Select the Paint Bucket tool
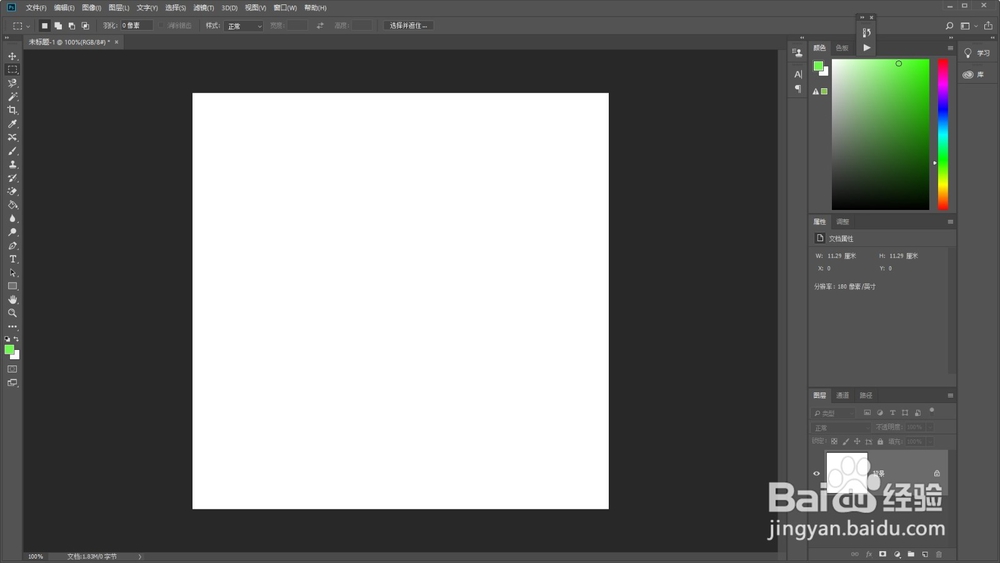The height and width of the screenshot is (563, 1000). coord(12,205)
